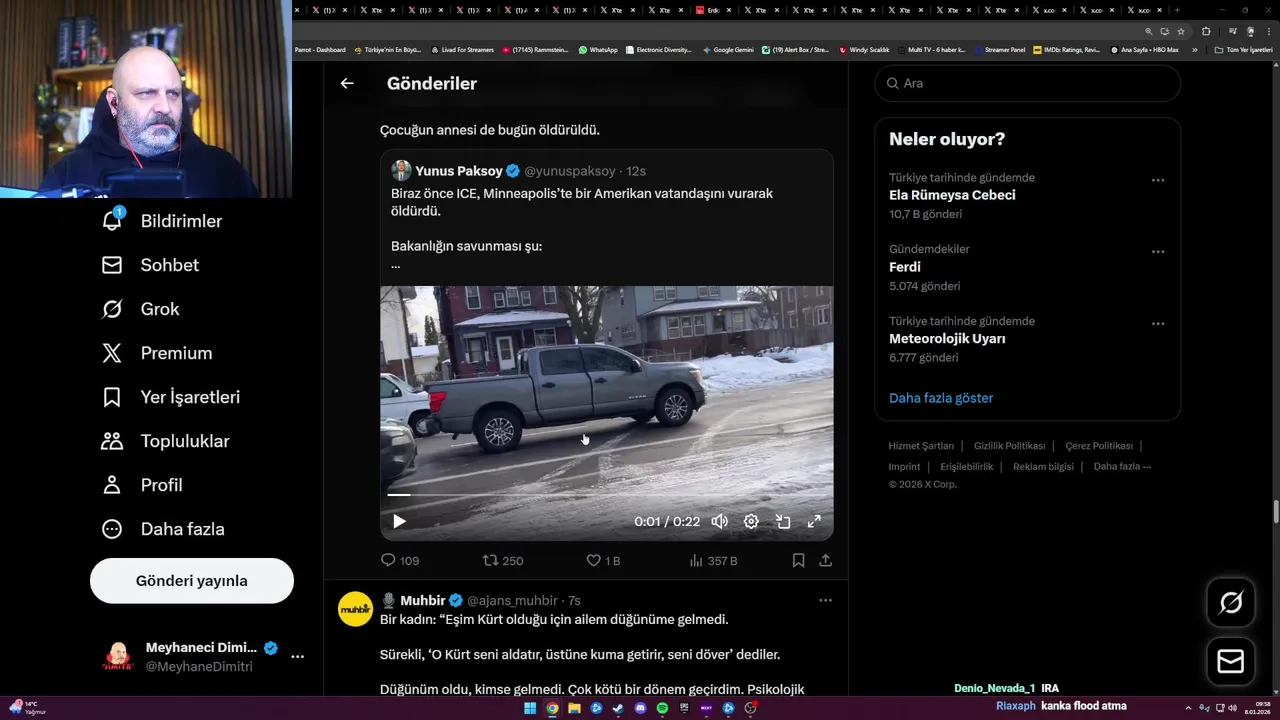Like the post with 1 B likes

(603, 561)
